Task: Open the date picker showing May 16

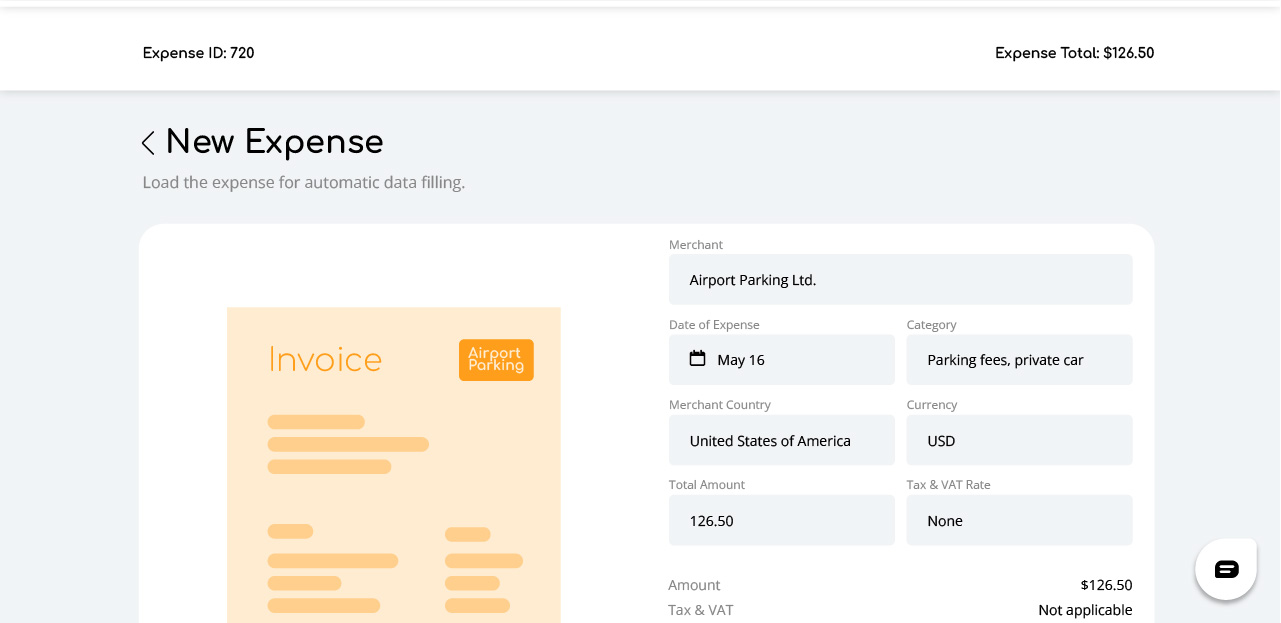Action: point(781,360)
